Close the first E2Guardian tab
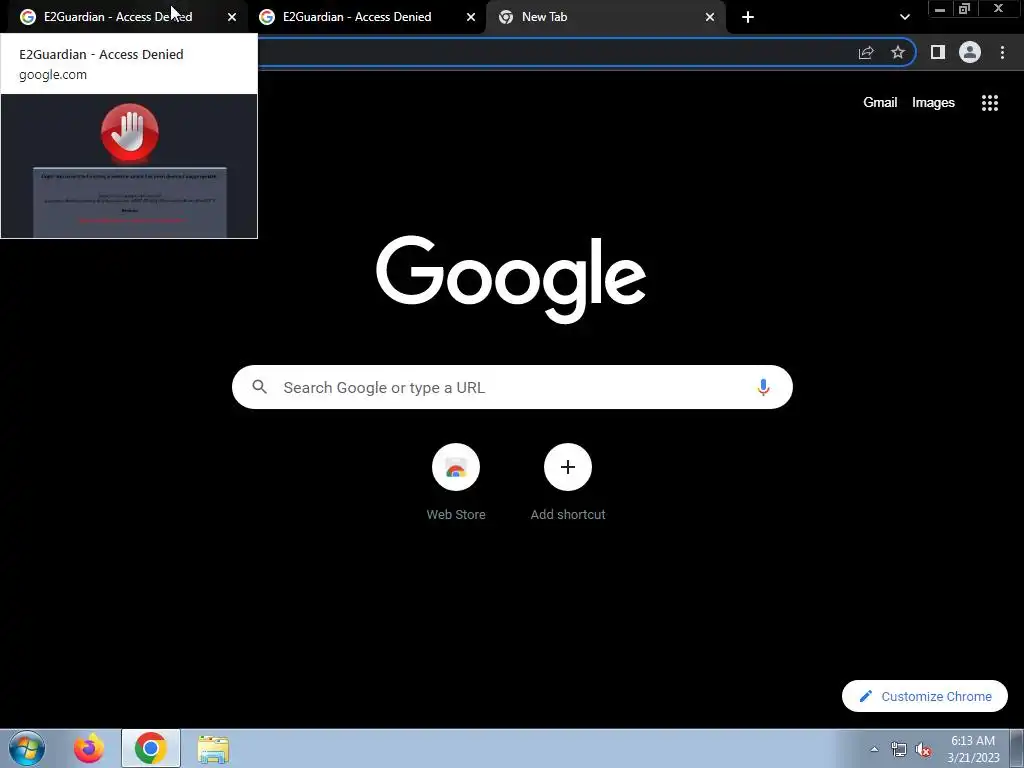 (232, 18)
